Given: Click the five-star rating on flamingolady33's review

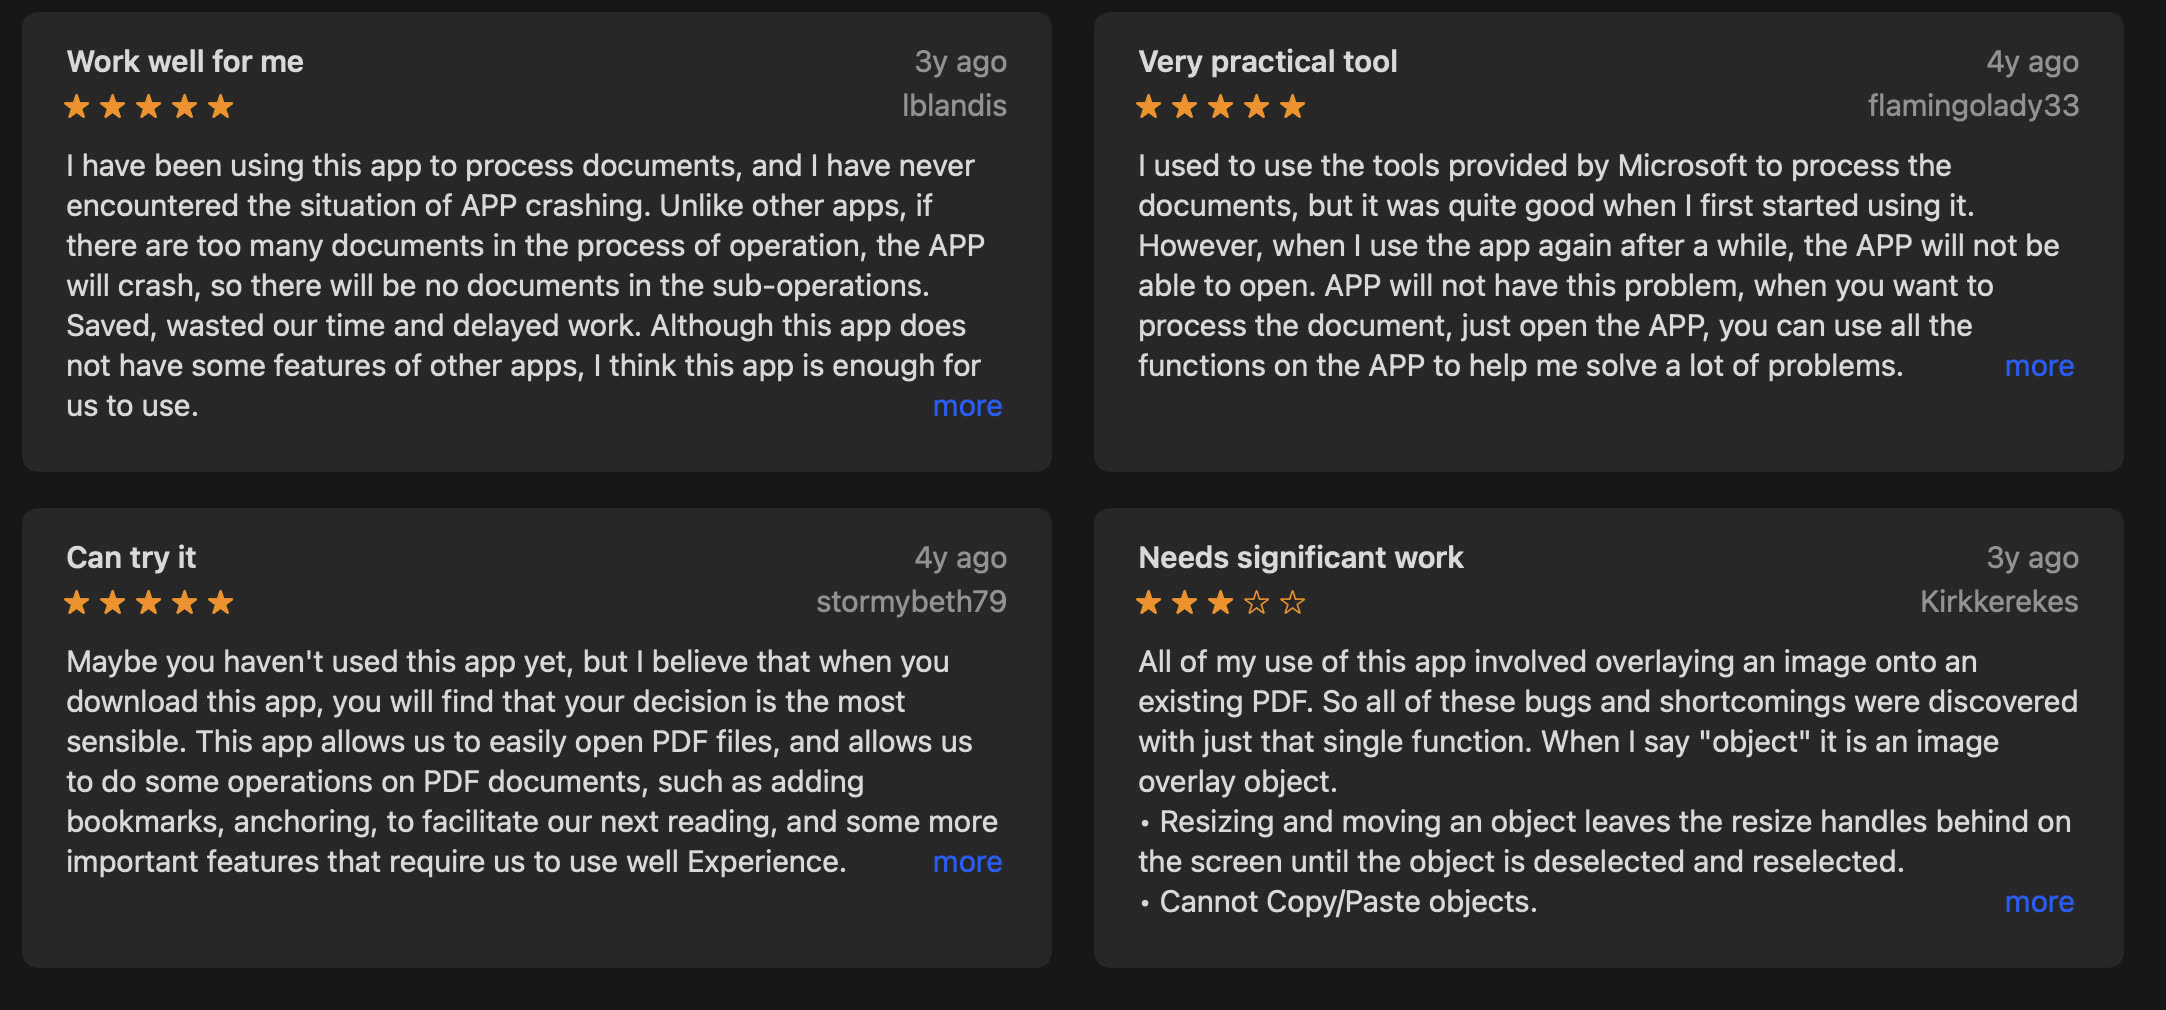Looking at the screenshot, I should [x=1221, y=106].
